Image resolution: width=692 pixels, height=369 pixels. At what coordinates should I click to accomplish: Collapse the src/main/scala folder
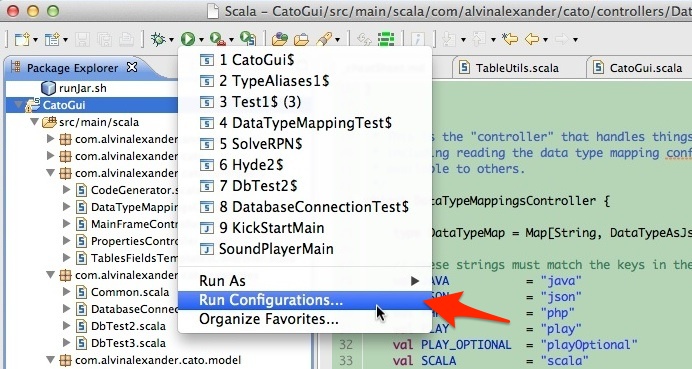[x=34, y=121]
